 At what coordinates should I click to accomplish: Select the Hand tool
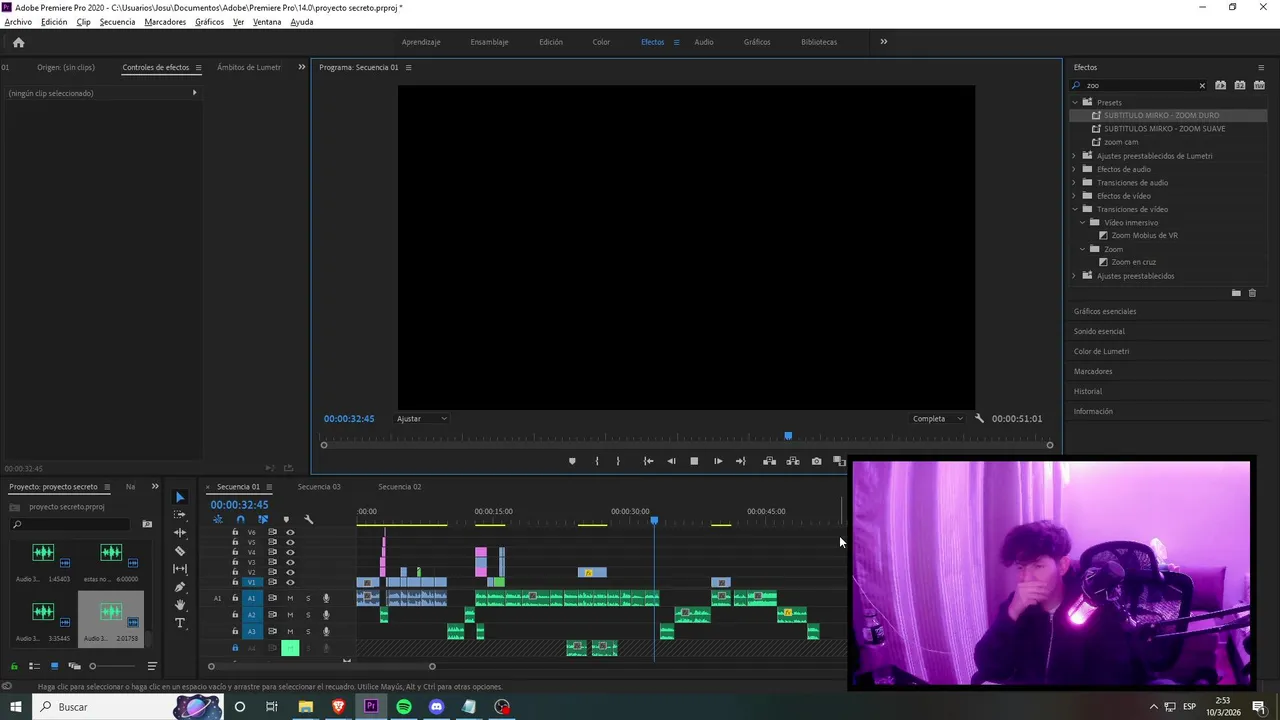tap(180, 605)
